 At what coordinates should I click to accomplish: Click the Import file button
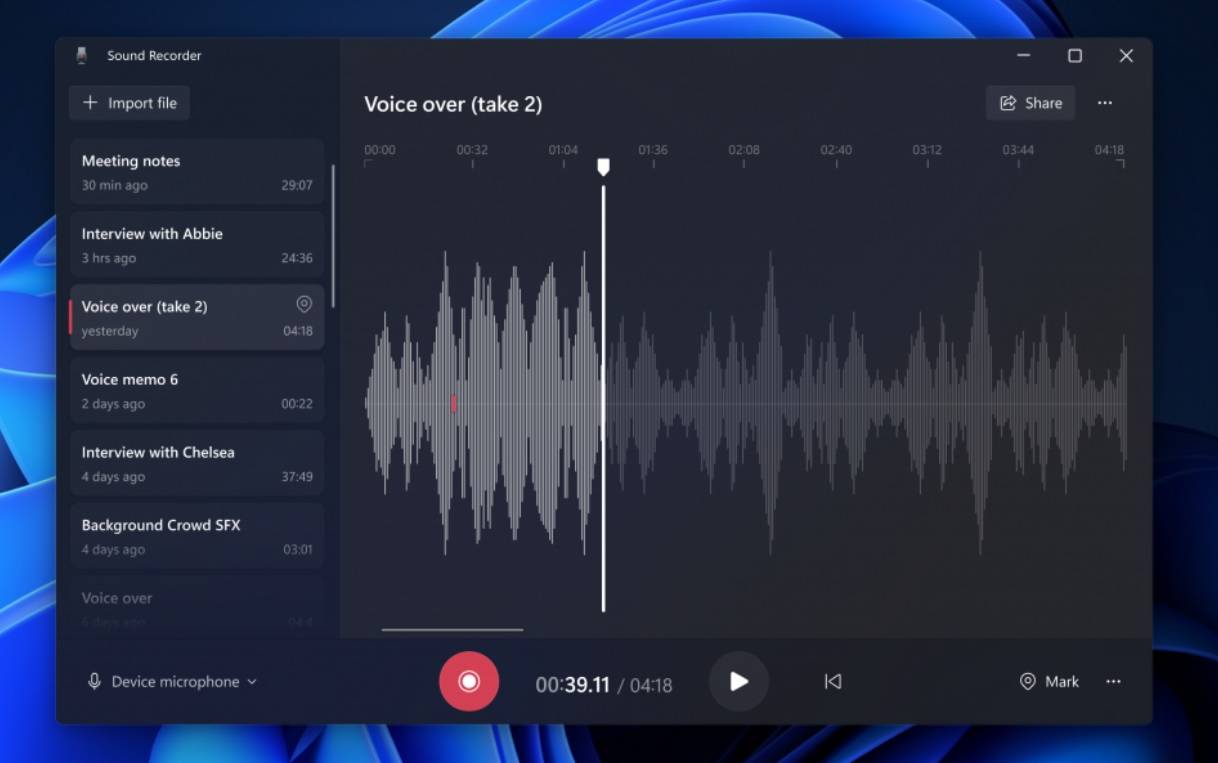[129, 102]
